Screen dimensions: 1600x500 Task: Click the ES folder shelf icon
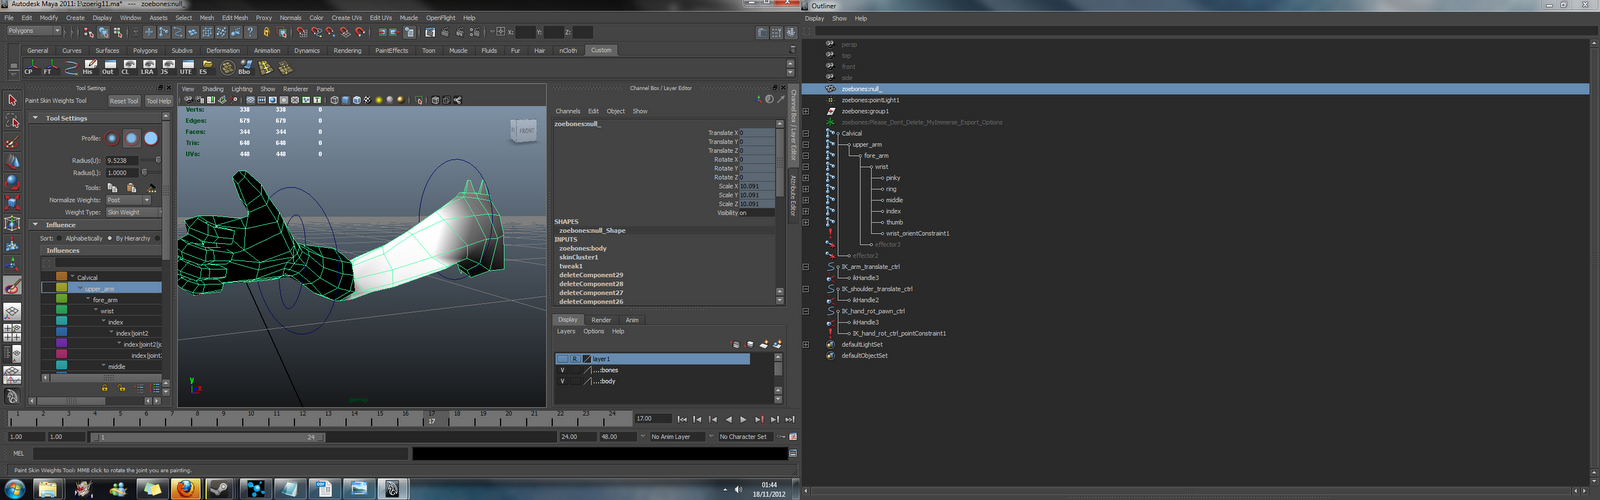205,67
